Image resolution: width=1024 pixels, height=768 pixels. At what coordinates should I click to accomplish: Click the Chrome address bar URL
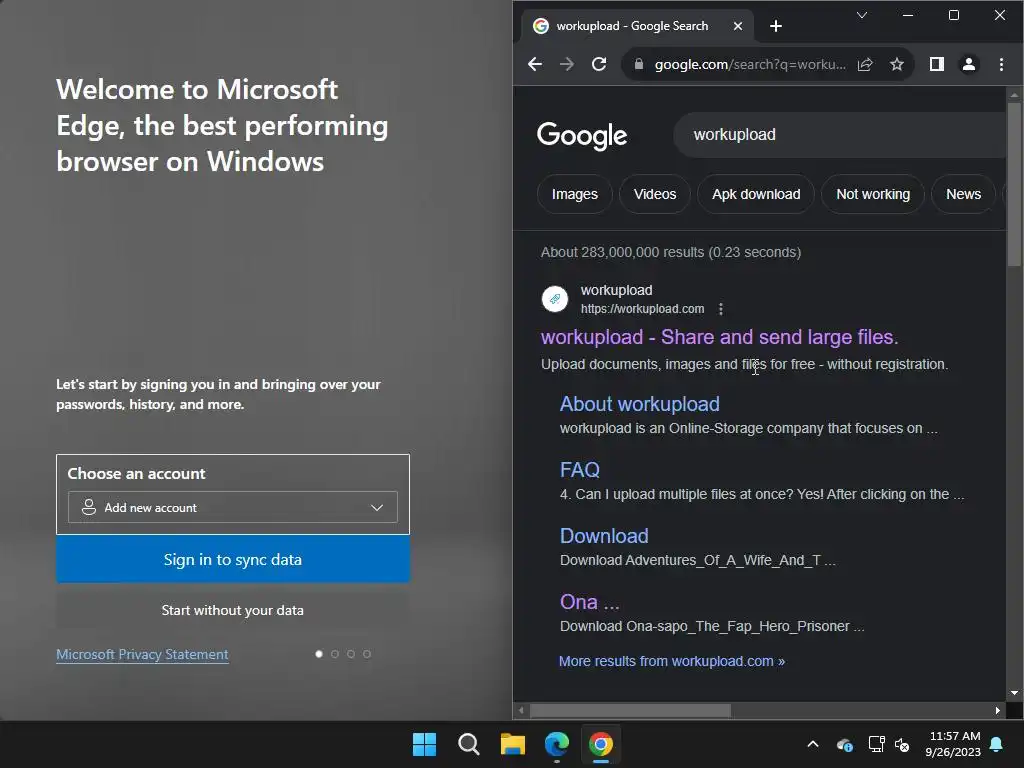750,64
